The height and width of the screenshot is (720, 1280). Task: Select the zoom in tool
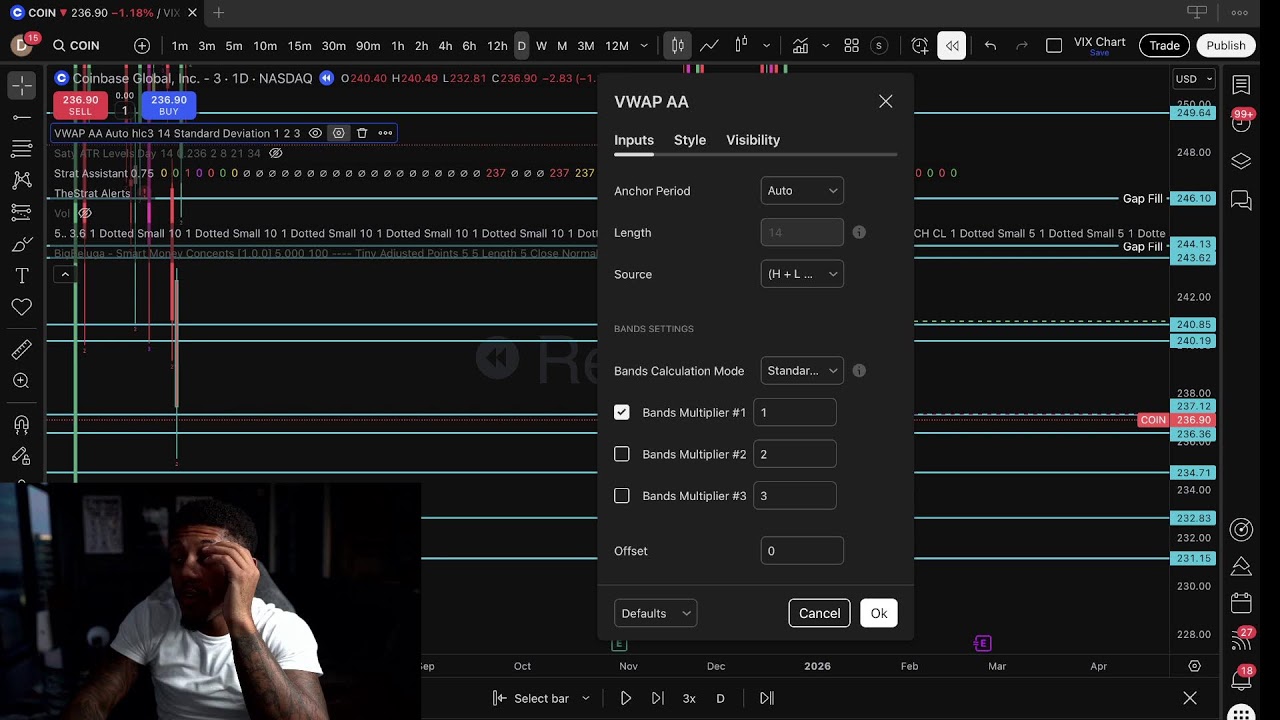21,381
